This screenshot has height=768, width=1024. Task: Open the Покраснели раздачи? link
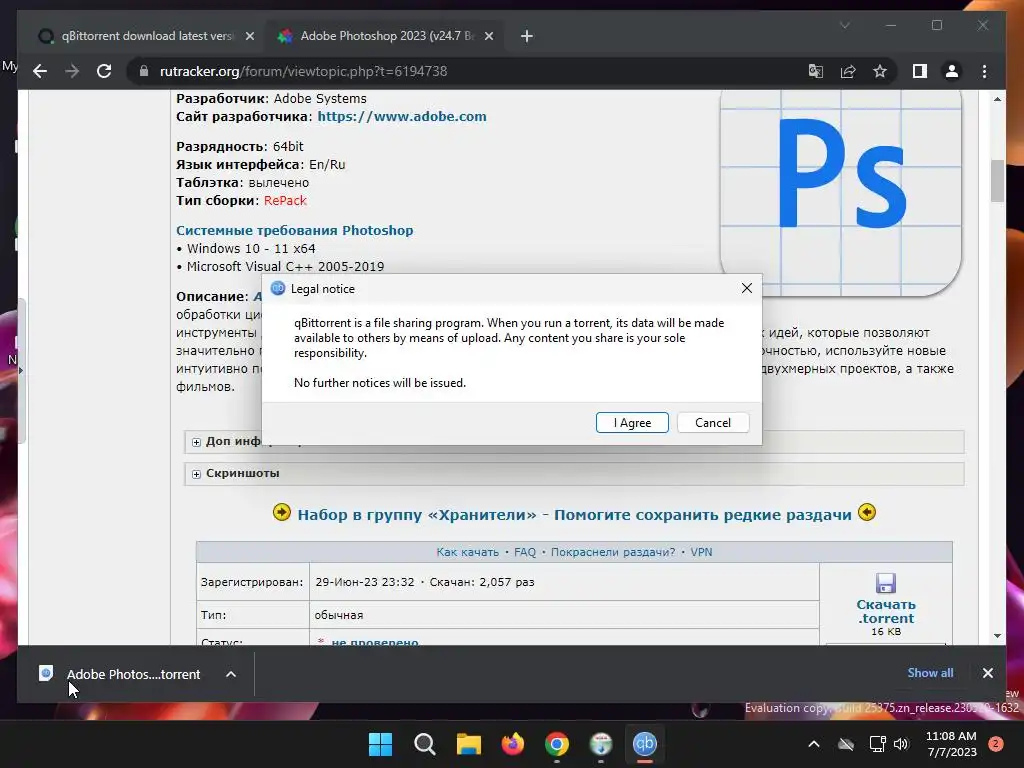coord(613,552)
